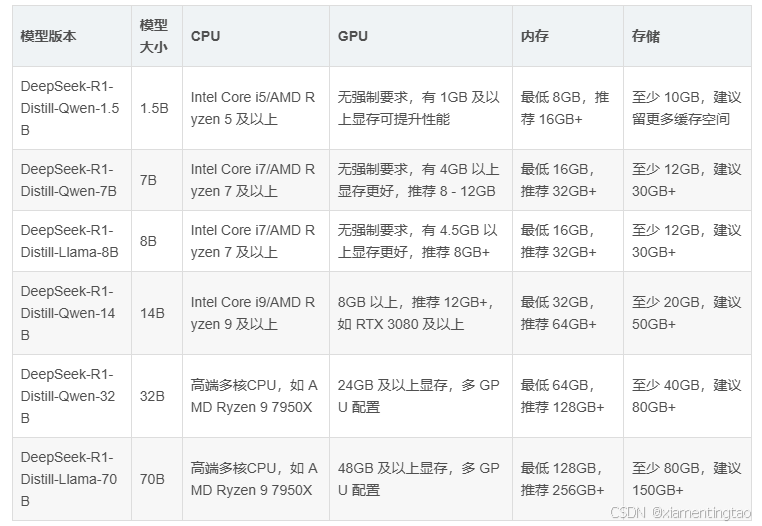This screenshot has height=526, width=762.
Task: Click the 8B model size cell
Action: [x=157, y=241]
